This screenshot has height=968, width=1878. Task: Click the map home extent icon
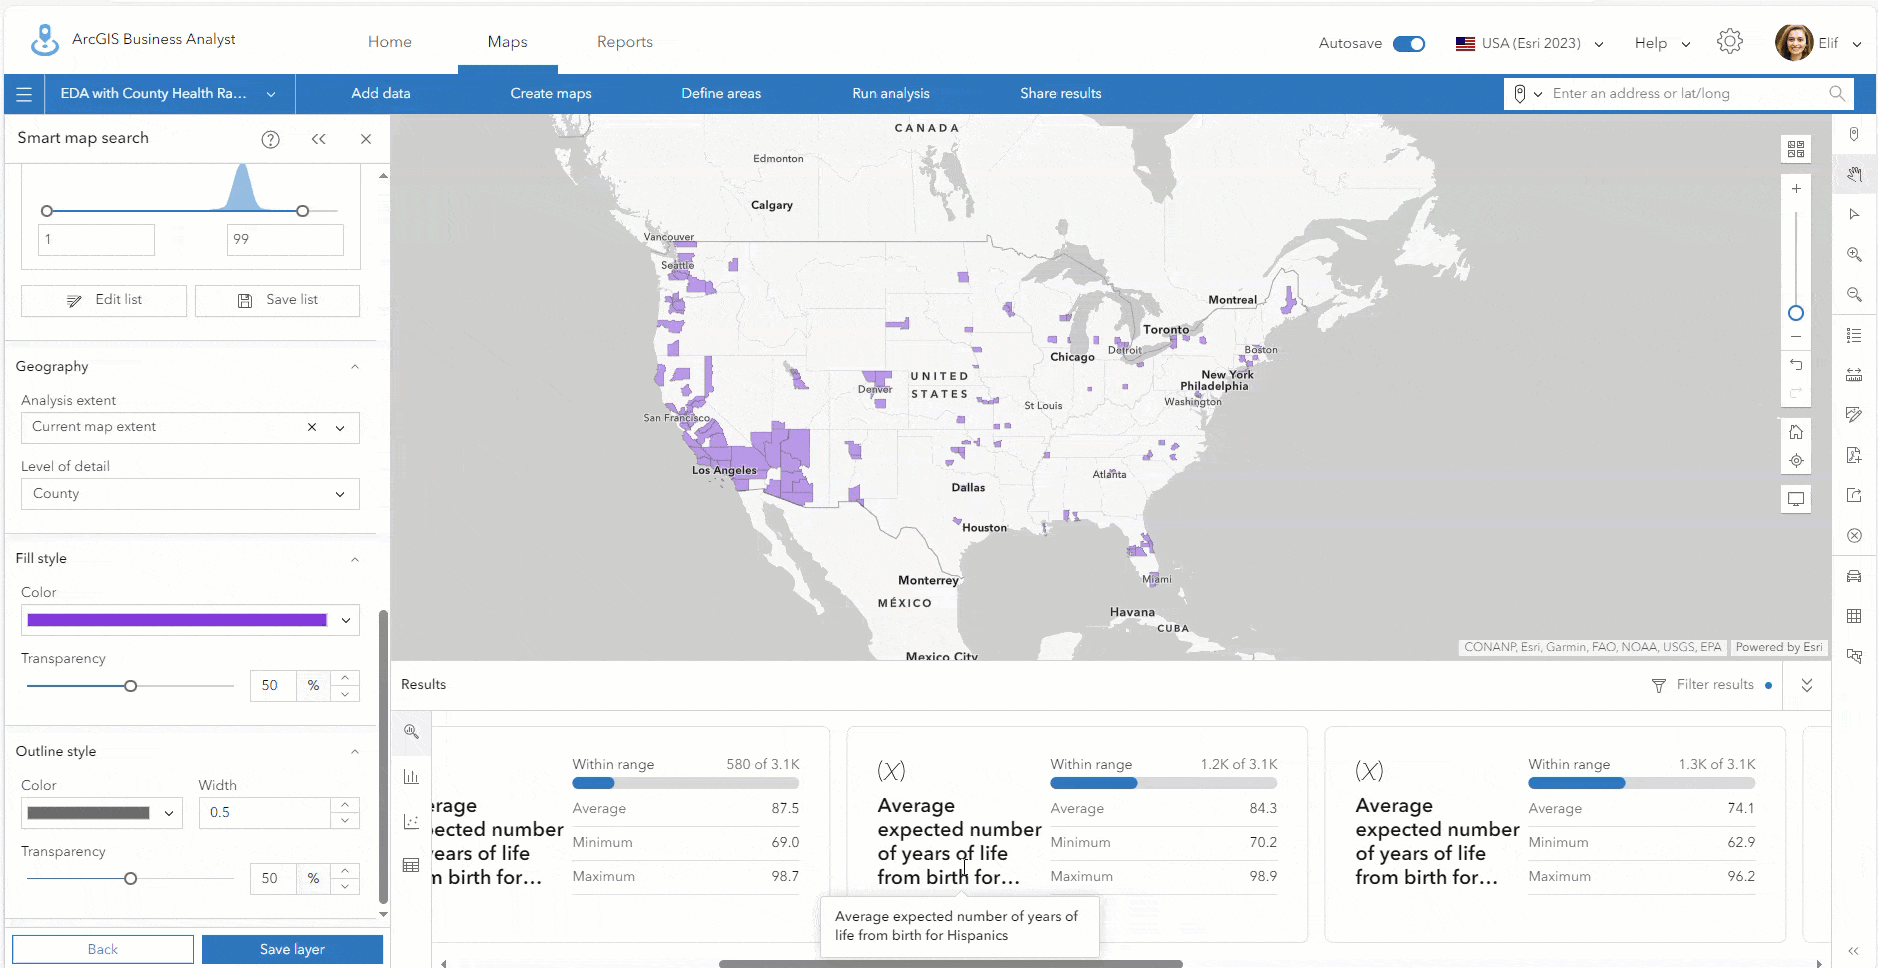pos(1796,432)
